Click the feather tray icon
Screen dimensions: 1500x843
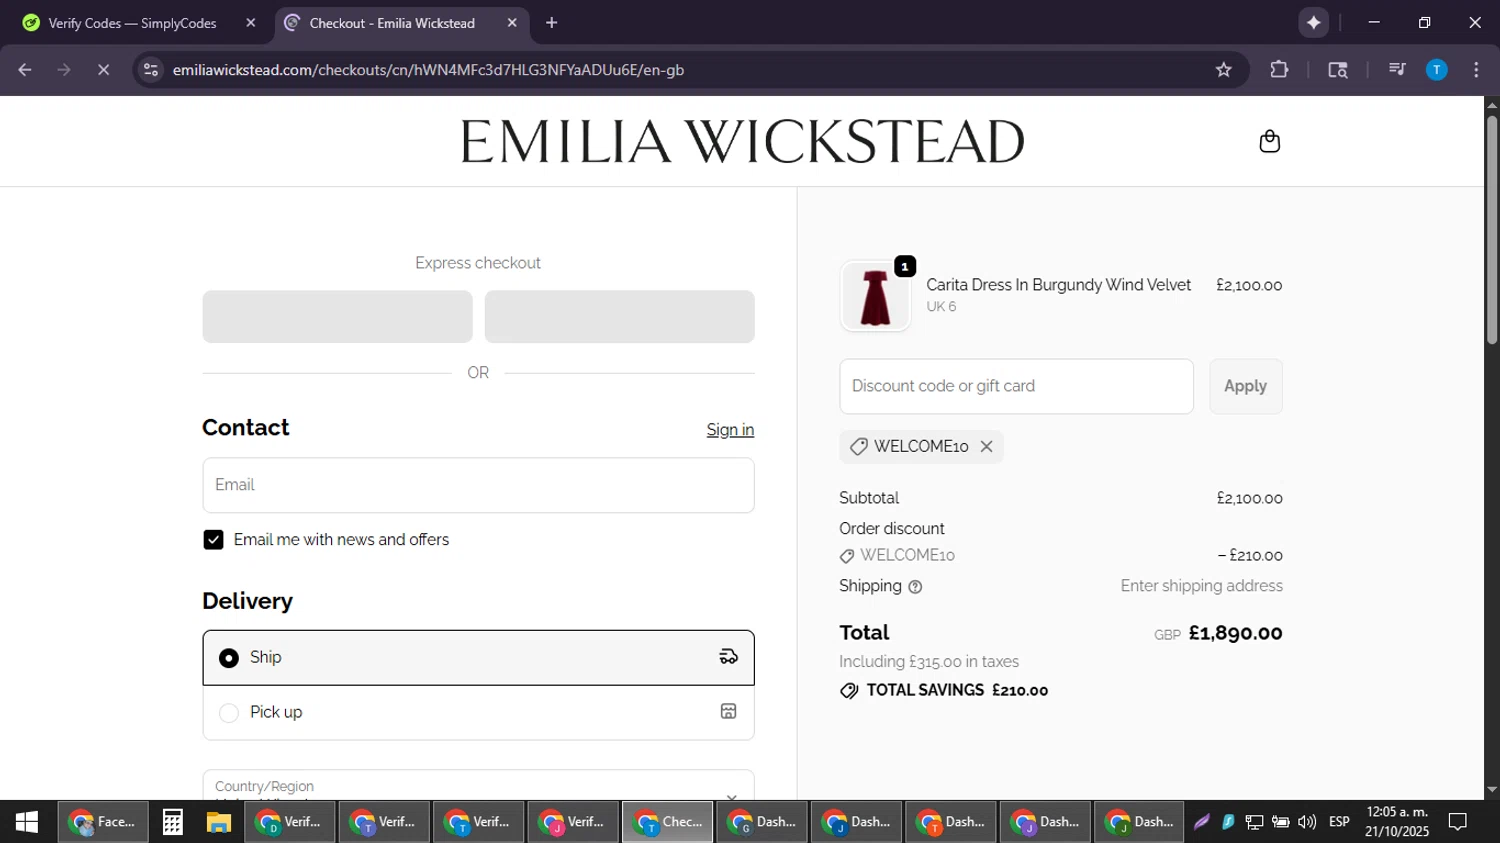(x=1202, y=822)
